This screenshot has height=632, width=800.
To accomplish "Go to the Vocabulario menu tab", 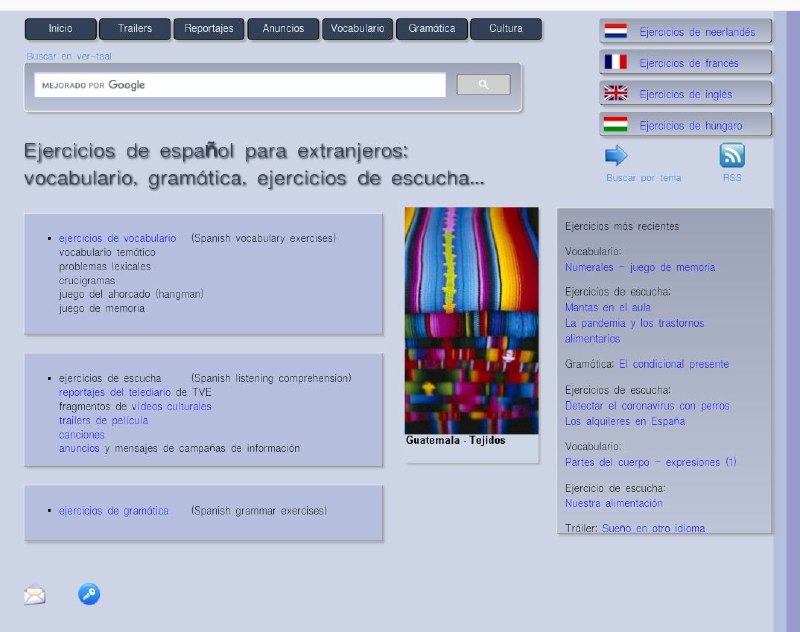I will pyautogui.click(x=357, y=29).
